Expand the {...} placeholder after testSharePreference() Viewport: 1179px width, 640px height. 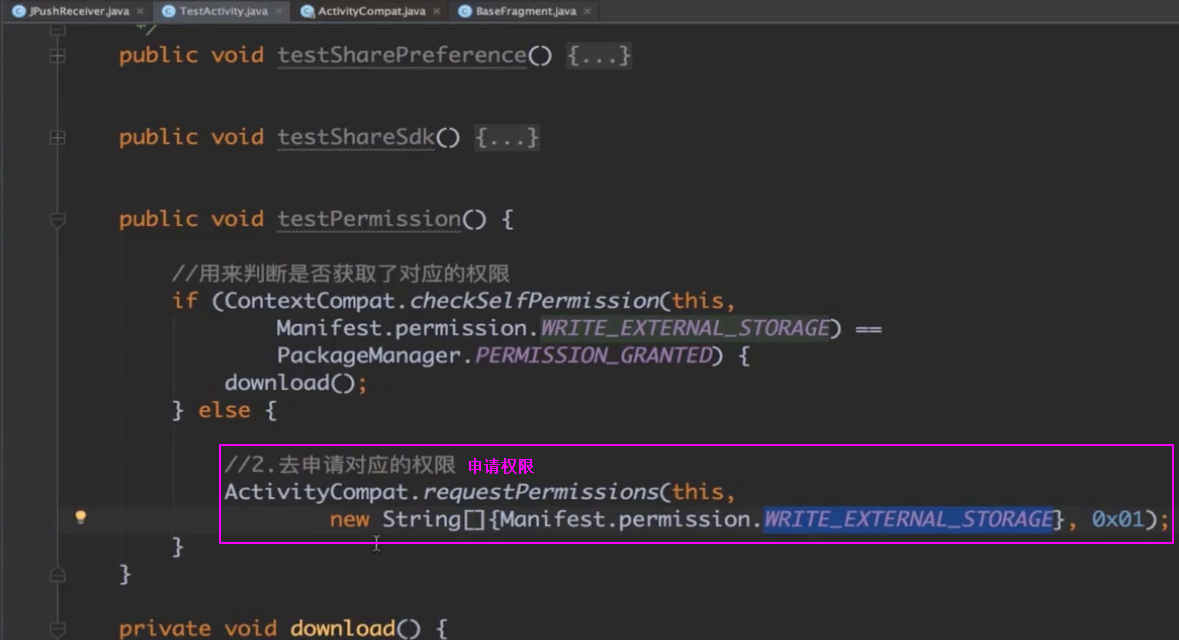pos(599,56)
